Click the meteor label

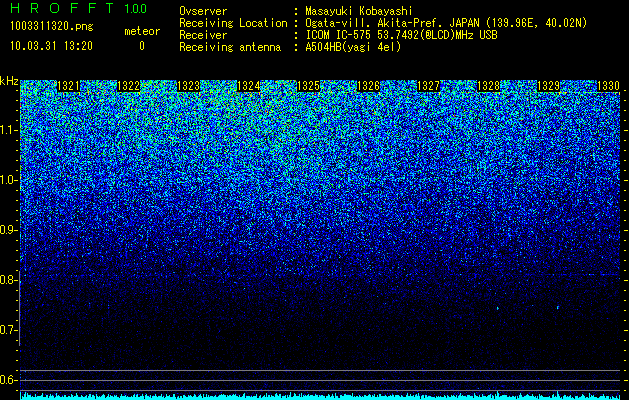point(142,31)
